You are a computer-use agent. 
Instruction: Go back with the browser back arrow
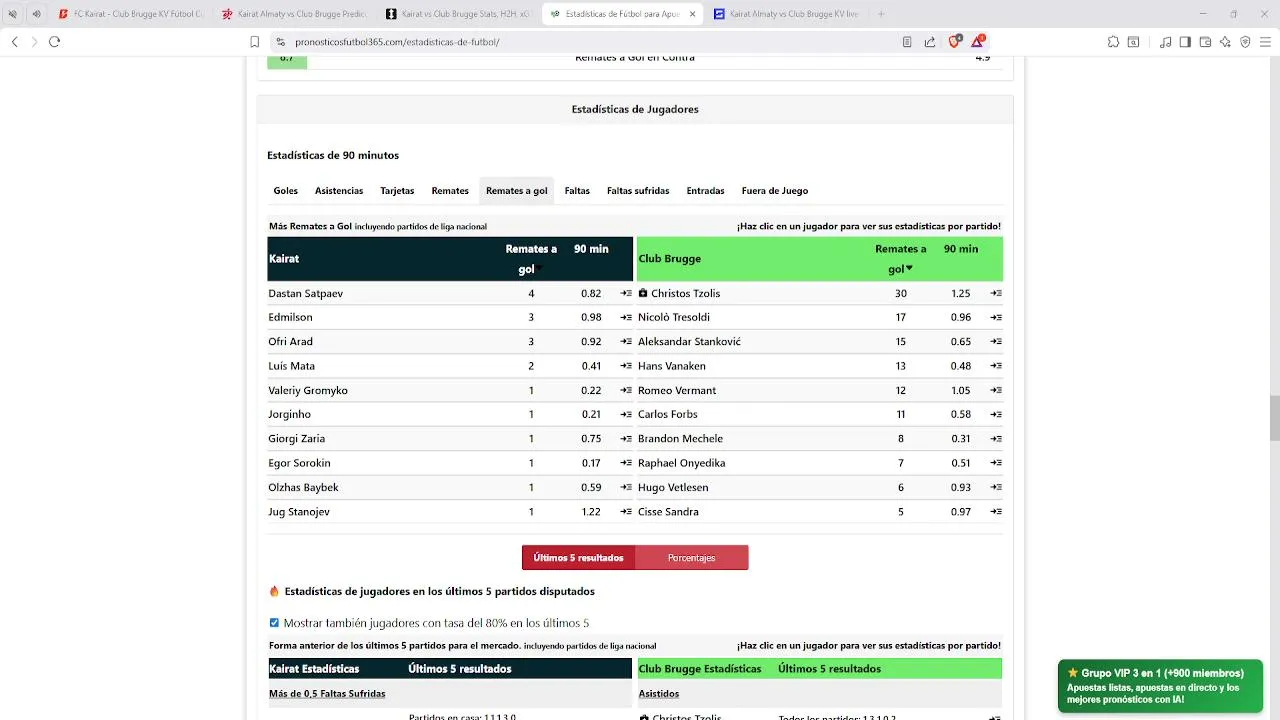14,42
